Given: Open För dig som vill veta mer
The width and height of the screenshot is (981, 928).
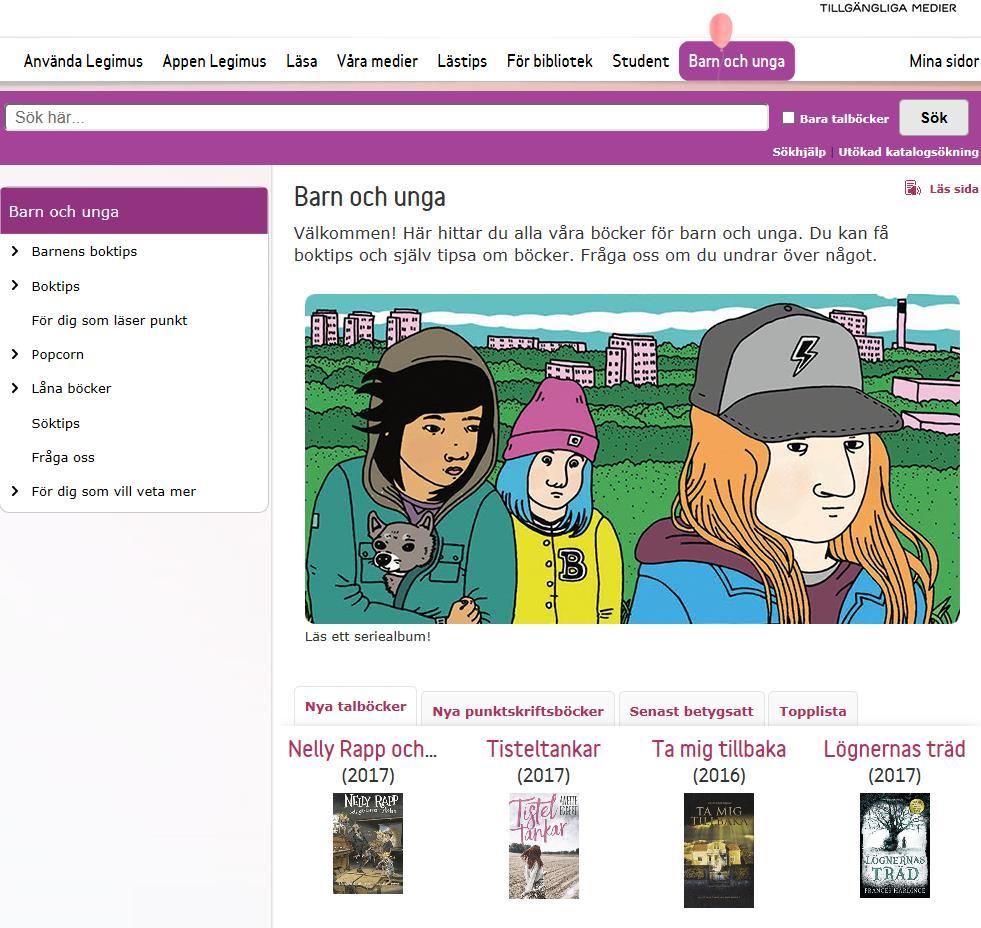Looking at the screenshot, I should point(114,492).
